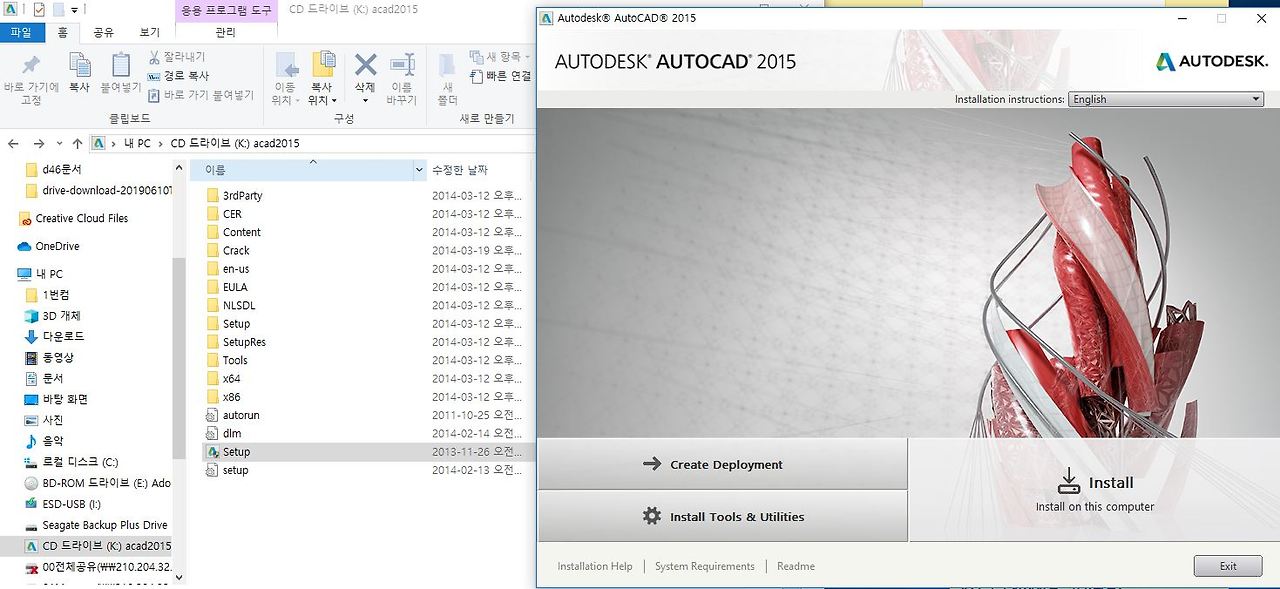
Task: Open the 이름 column filter dropdown arrow
Action: tap(419, 170)
